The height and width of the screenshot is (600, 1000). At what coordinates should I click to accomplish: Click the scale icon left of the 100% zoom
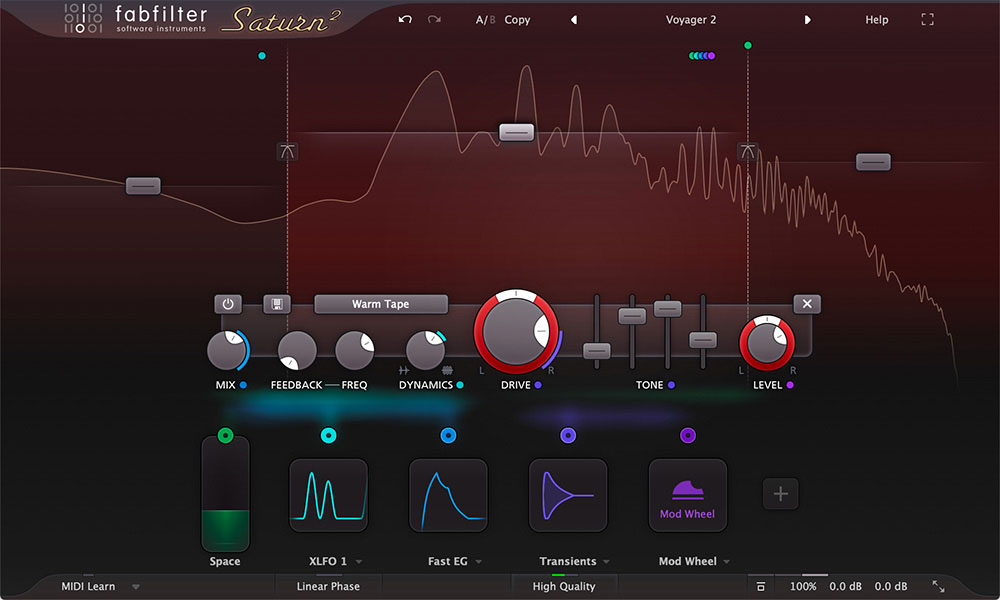click(x=760, y=586)
